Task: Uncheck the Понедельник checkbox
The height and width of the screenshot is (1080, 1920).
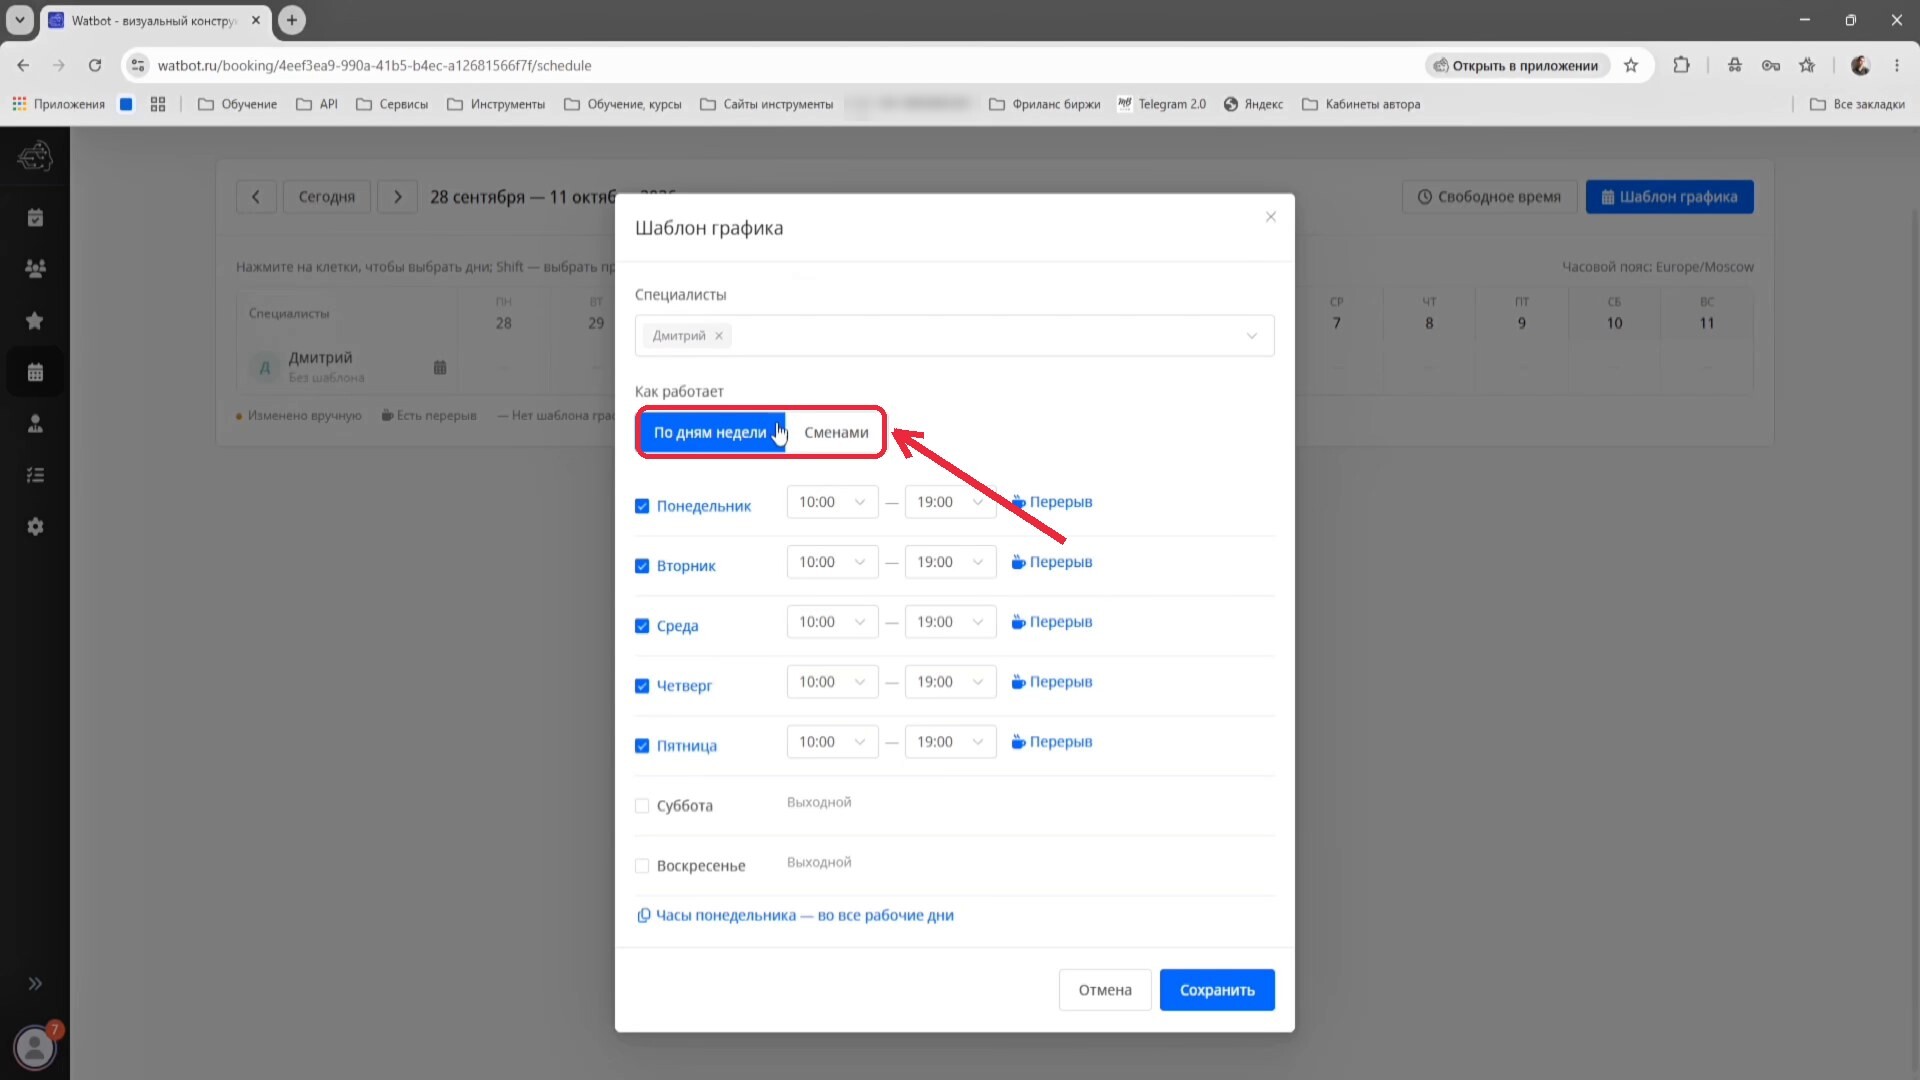Action: pos(642,506)
